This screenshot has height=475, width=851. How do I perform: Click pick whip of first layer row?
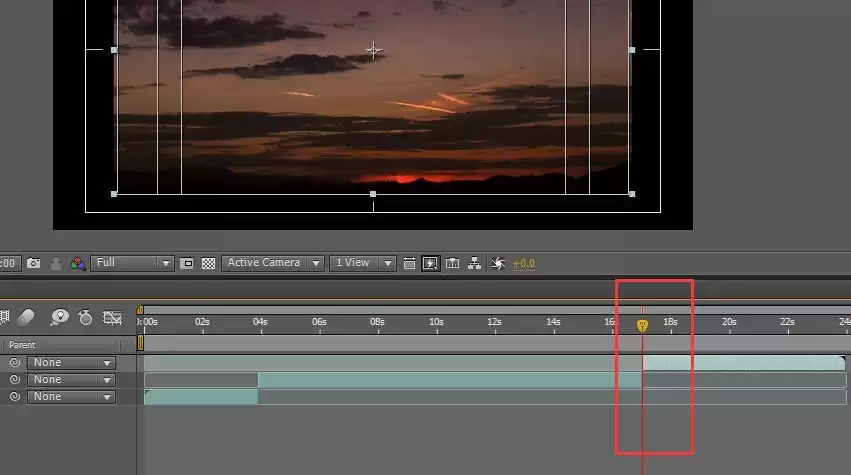click(15, 362)
